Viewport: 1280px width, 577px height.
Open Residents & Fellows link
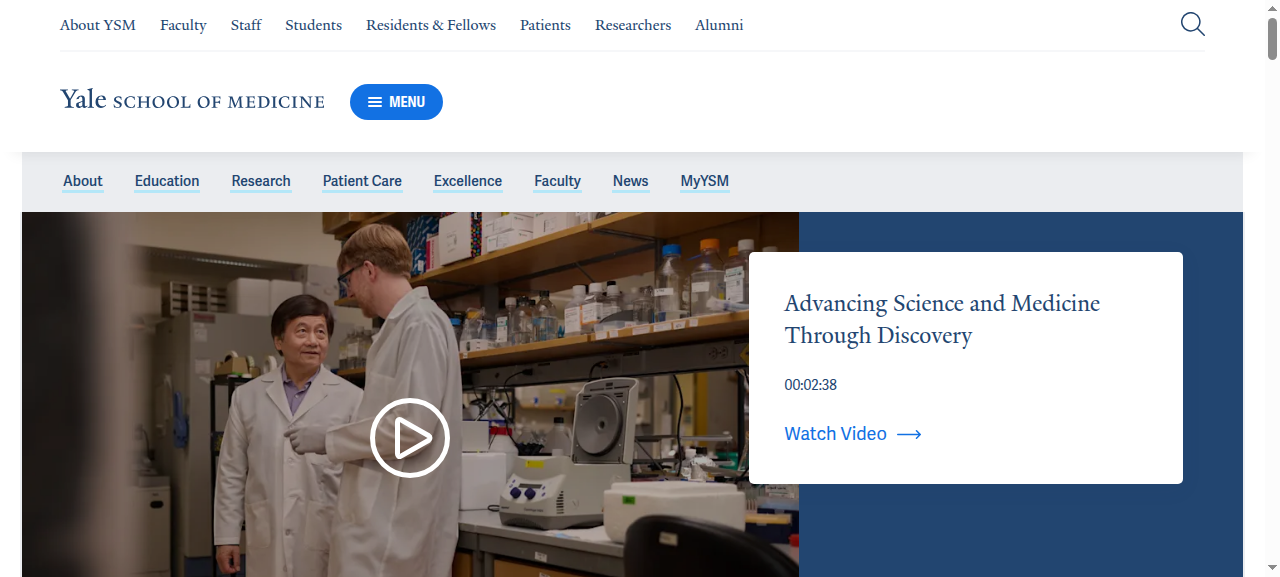431,25
